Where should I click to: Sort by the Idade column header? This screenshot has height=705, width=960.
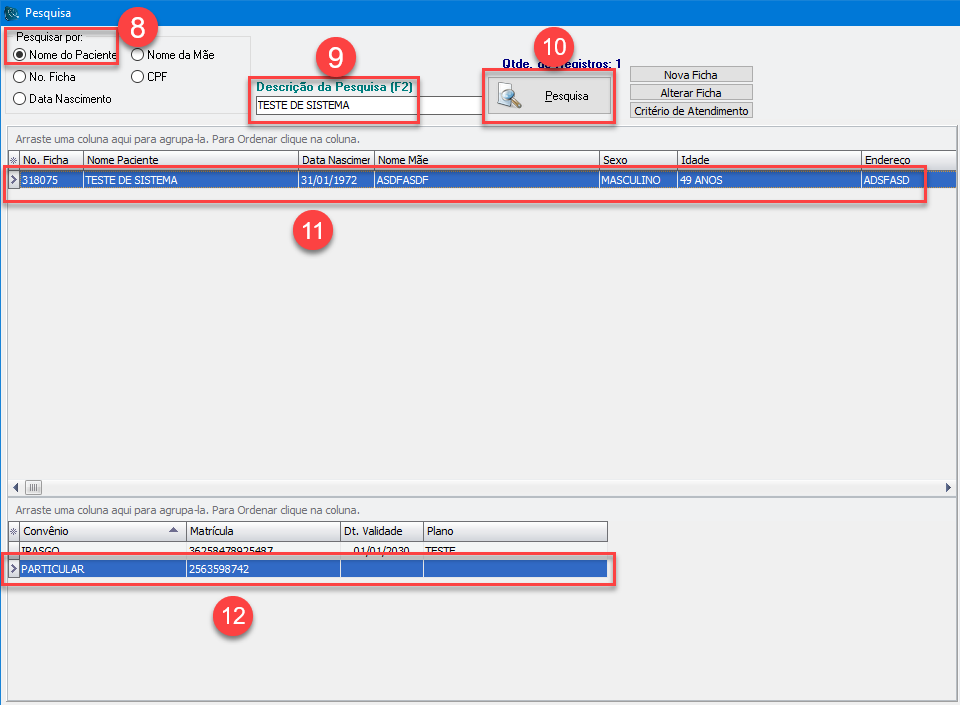click(768, 160)
